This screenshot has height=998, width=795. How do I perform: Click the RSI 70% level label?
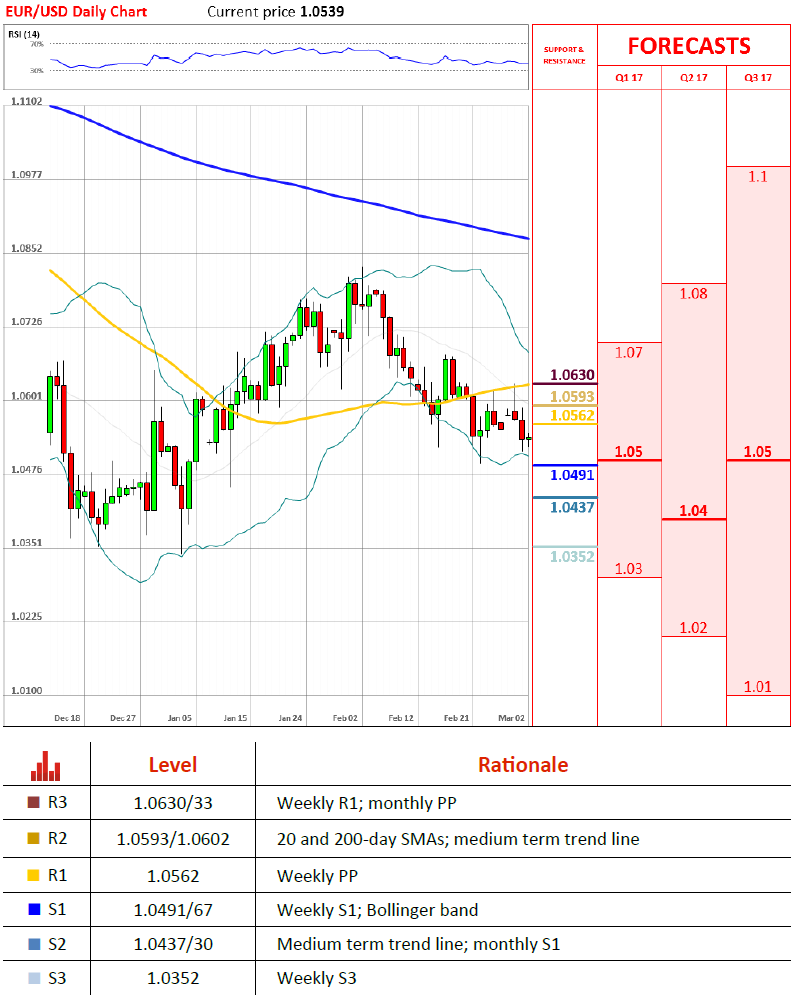coord(37,44)
